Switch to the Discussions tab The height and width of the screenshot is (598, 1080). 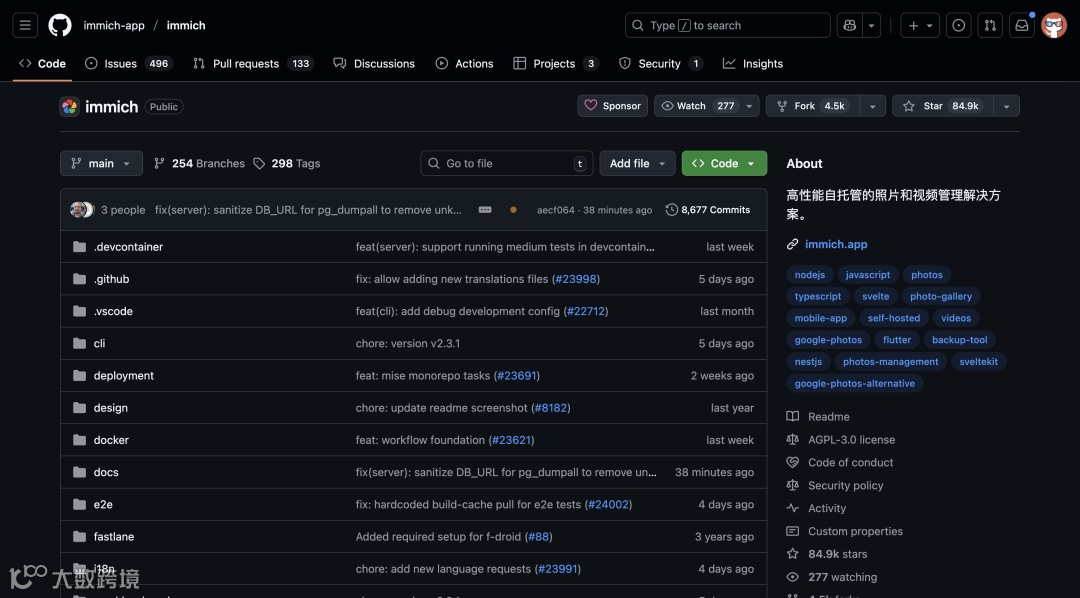(x=374, y=63)
